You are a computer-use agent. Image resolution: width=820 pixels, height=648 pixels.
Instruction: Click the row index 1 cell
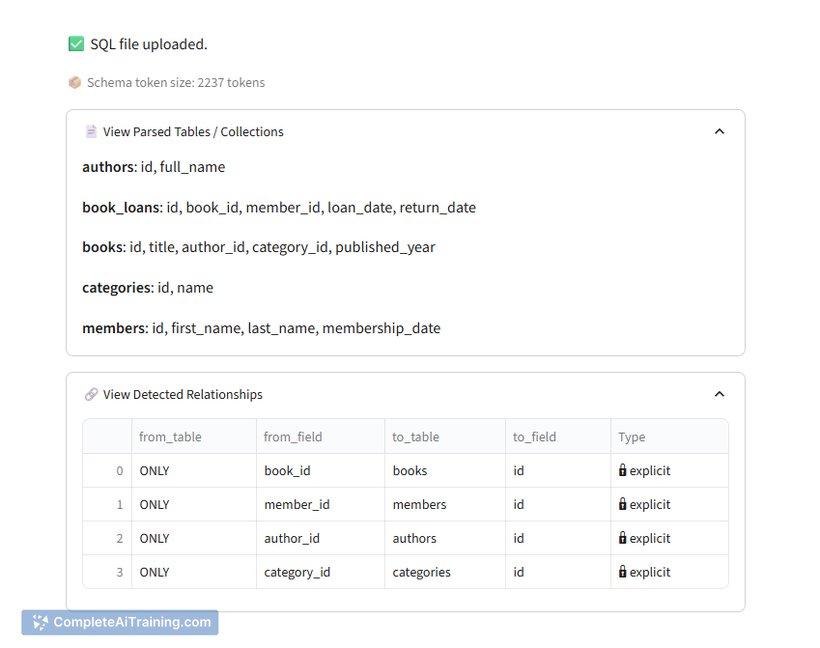click(x=107, y=504)
